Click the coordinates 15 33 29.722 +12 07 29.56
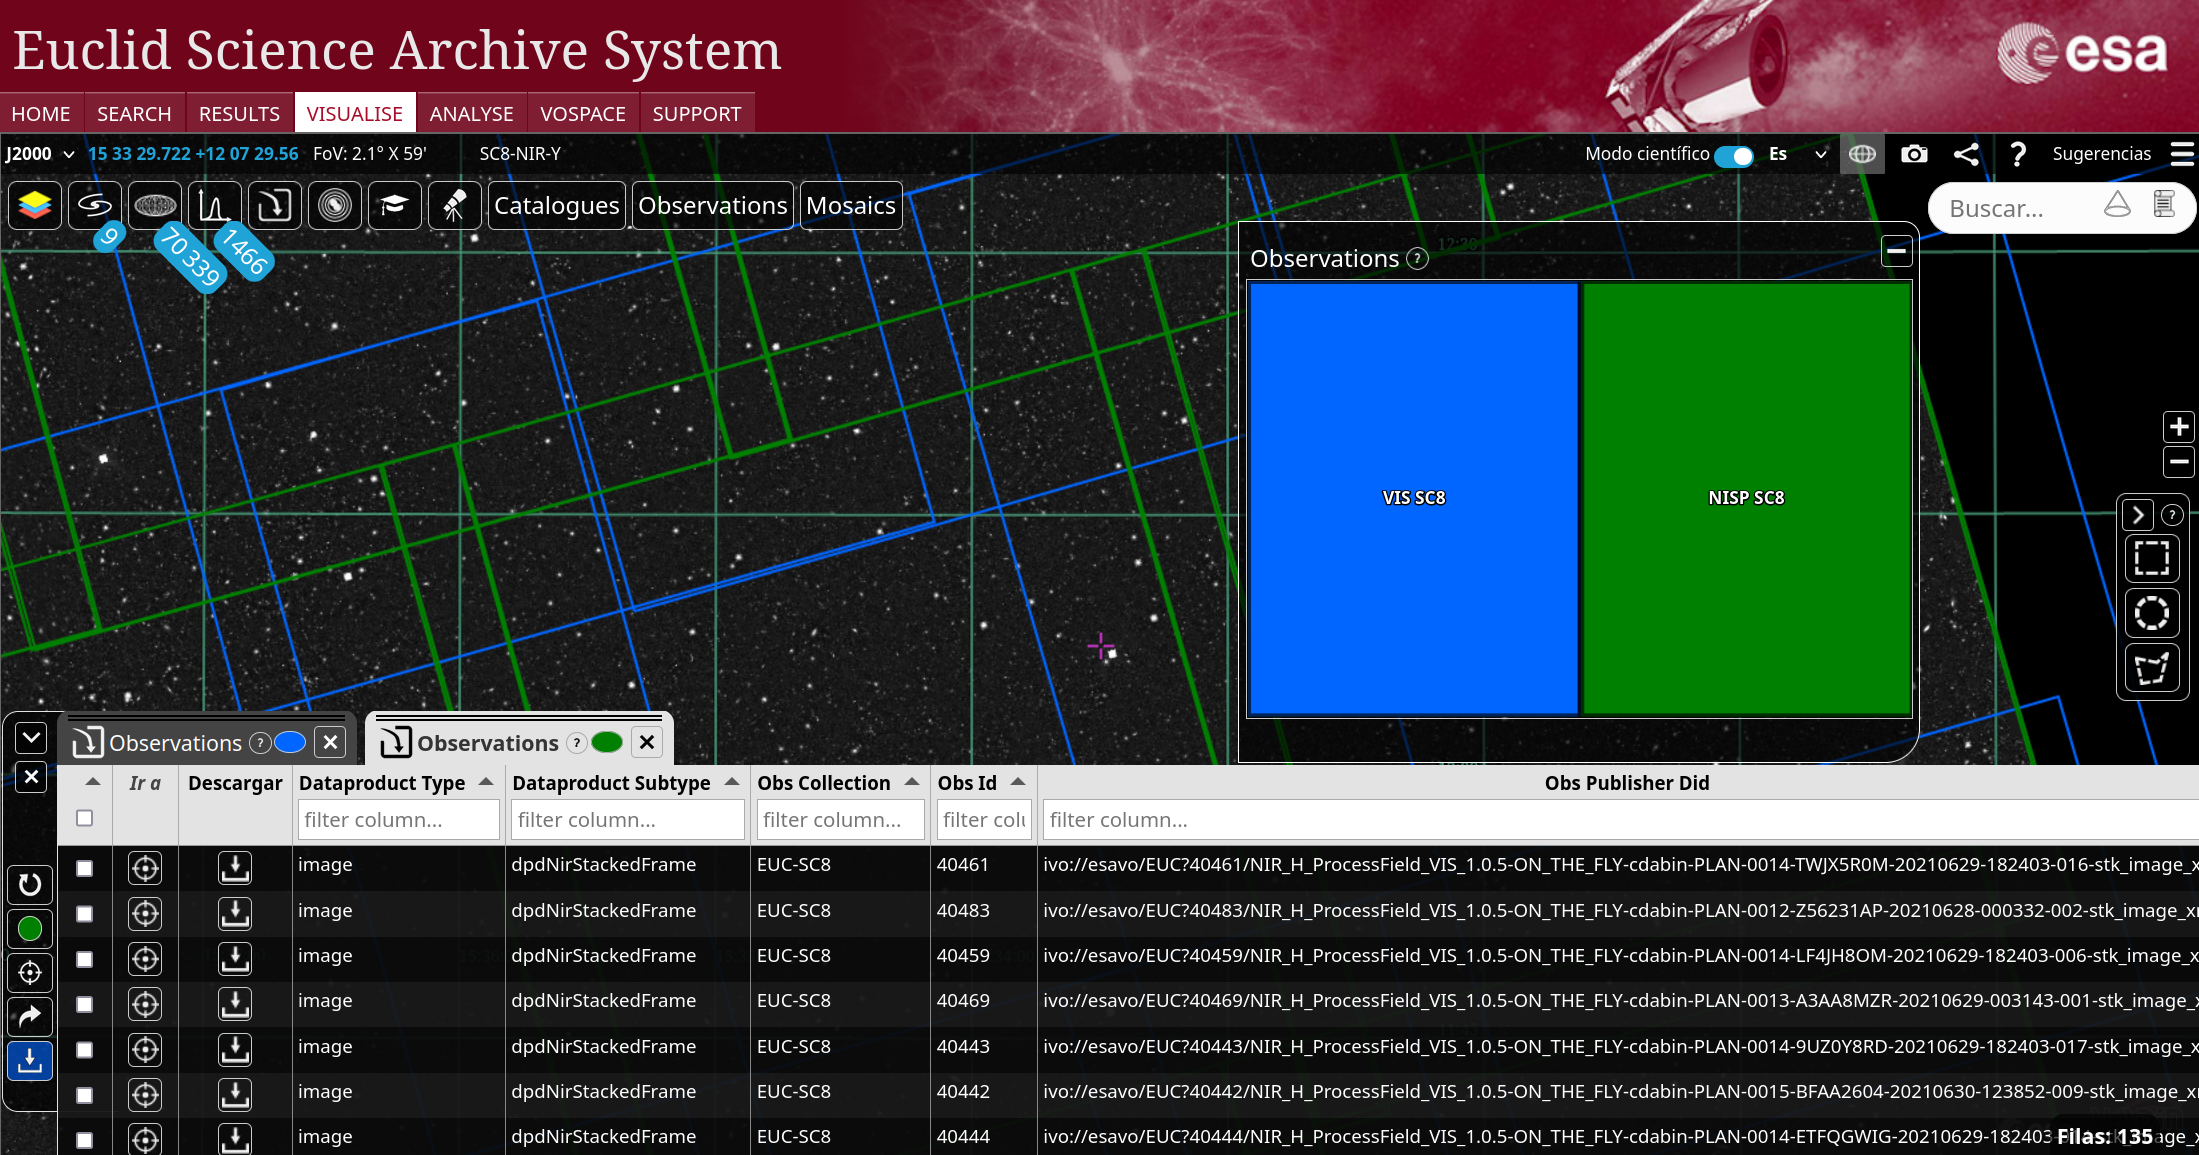The image size is (2199, 1155). (x=193, y=154)
